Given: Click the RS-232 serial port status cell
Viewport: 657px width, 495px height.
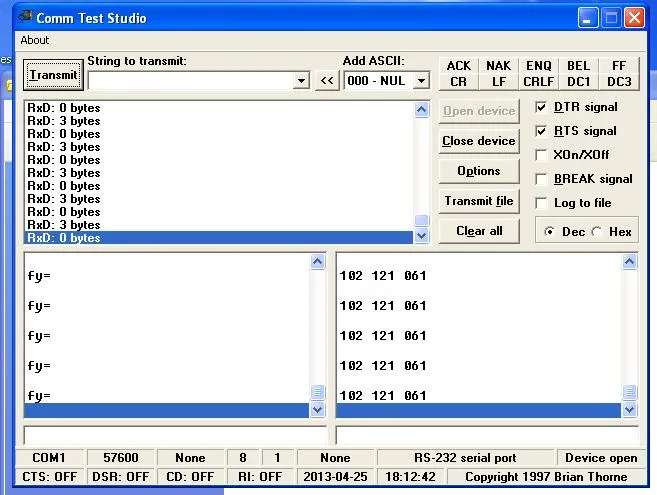Looking at the screenshot, I should click(465, 458).
